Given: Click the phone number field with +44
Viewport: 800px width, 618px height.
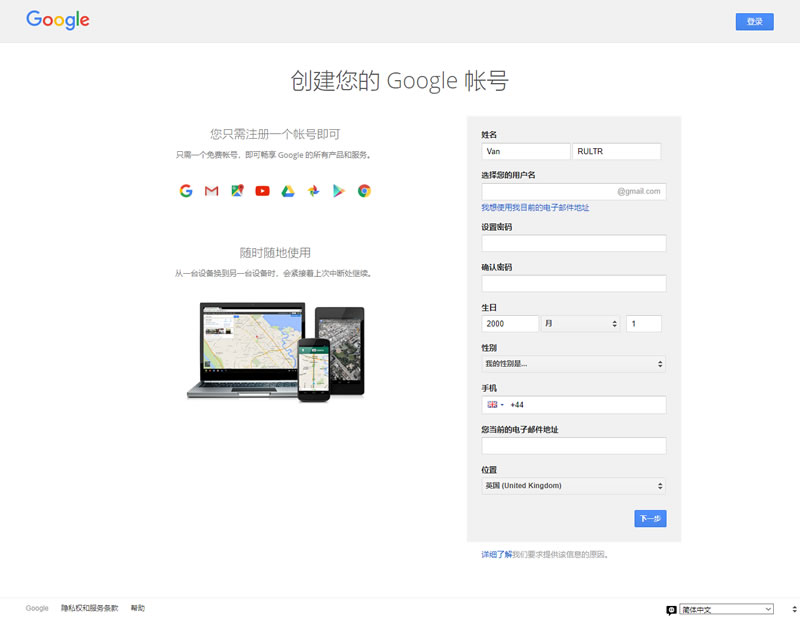Looking at the screenshot, I should [x=573, y=405].
